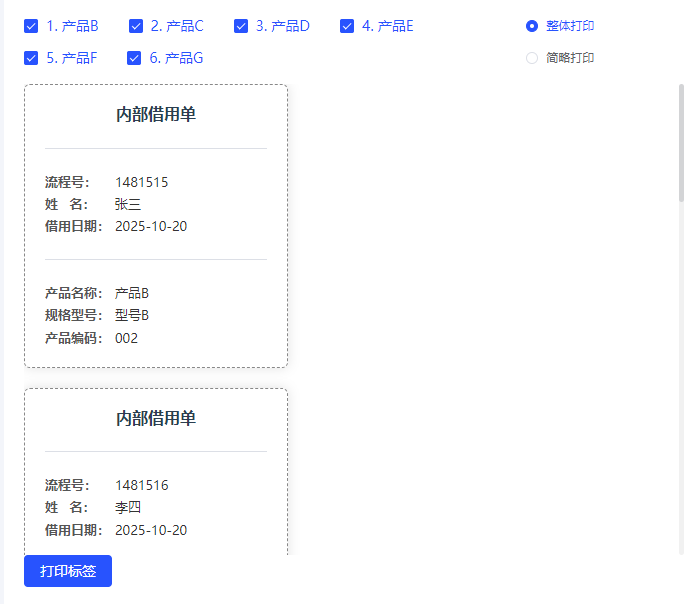This screenshot has width=694, height=604.
Task: Click the first card's 内部借用单 title
Action: click(x=156, y=114)
